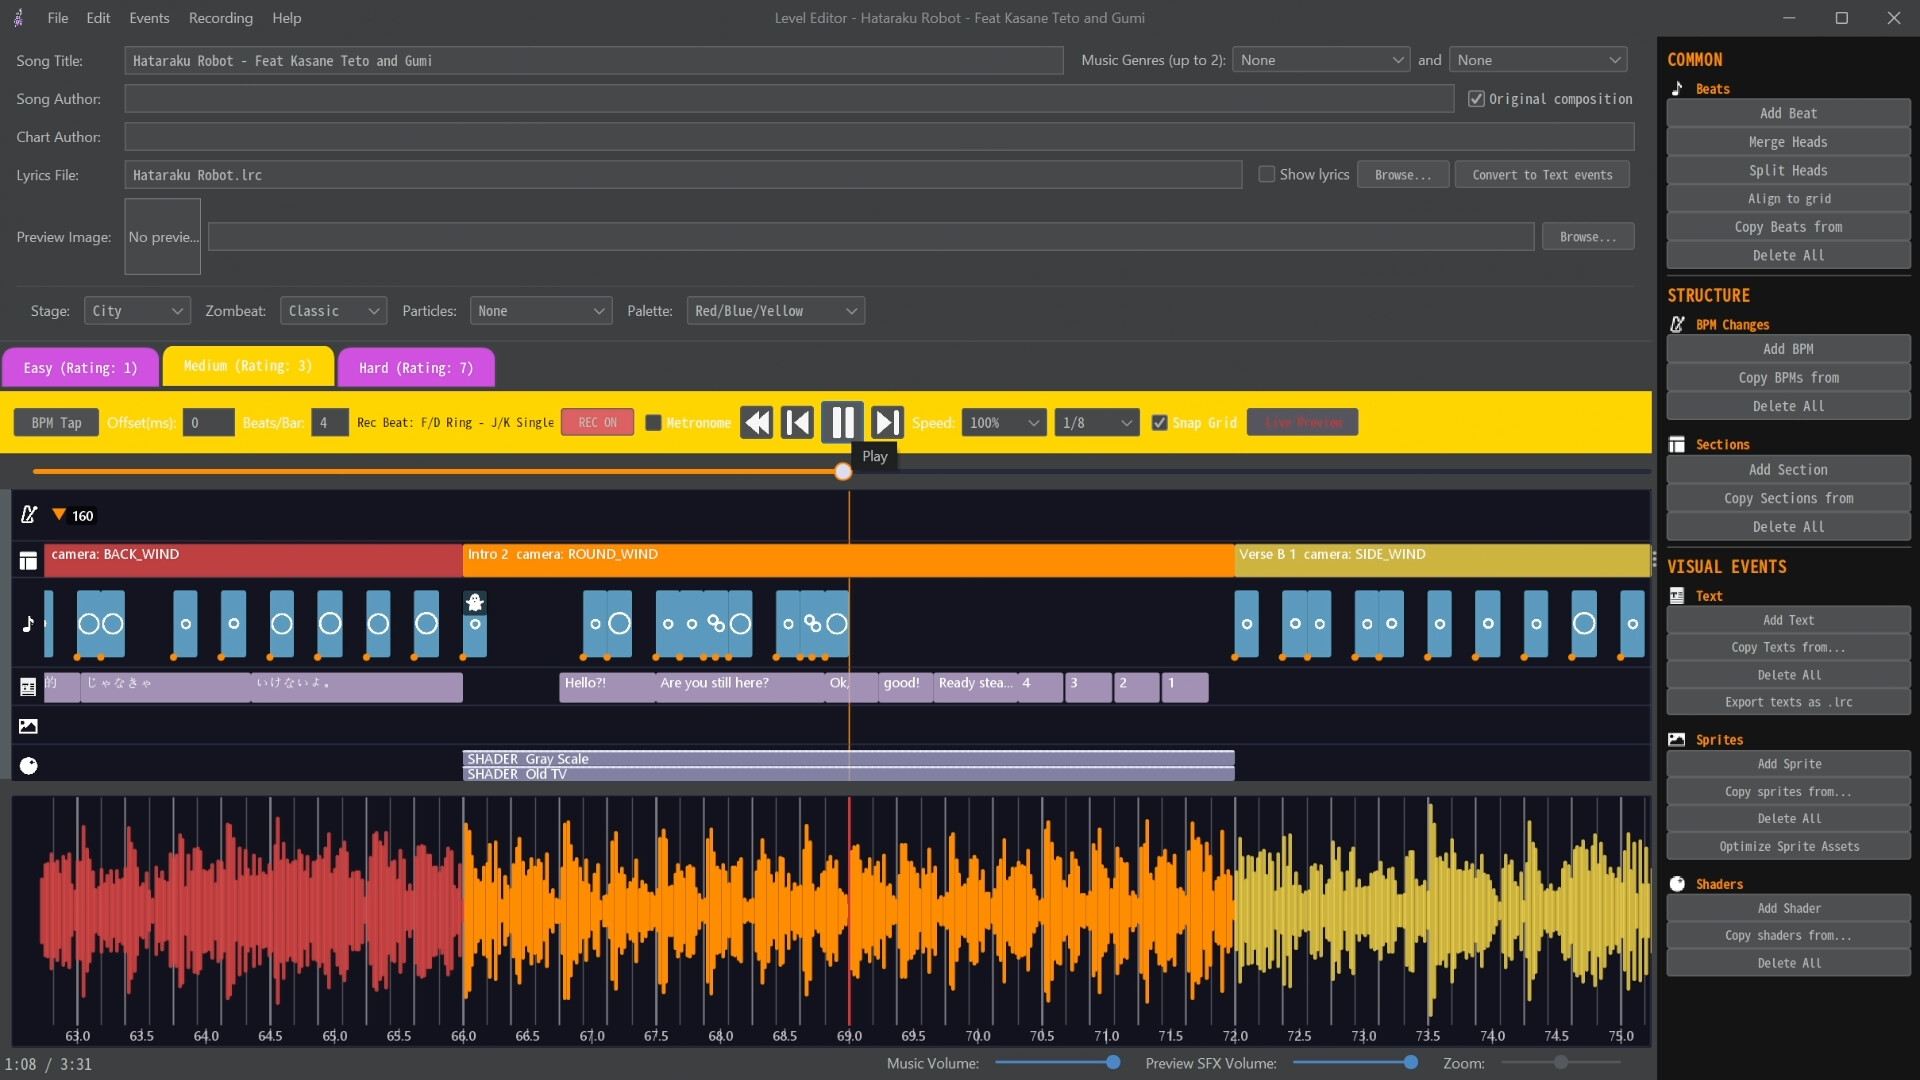Click the Add Beat button
1920x1080 pixels.
click(1788, 114)
